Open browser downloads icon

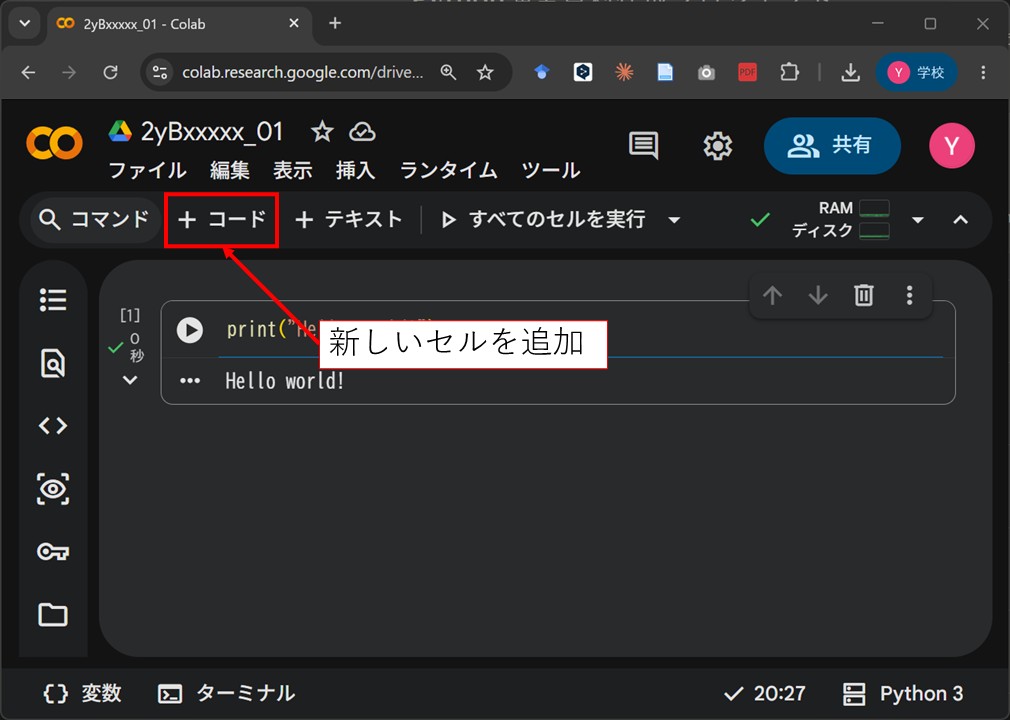click(x=850, y=72)
